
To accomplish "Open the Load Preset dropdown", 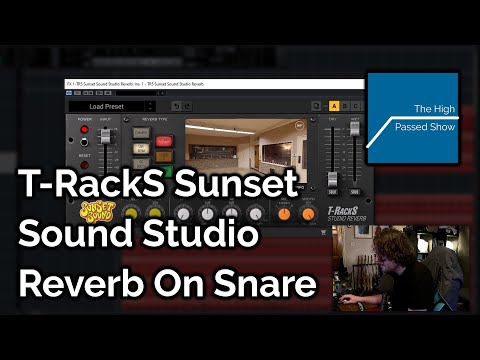I will pyautogui.click(x=107, y=107).
